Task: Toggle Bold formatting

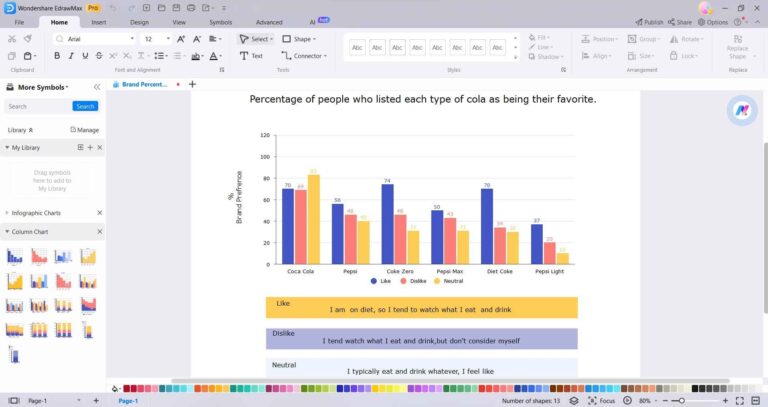Action: click(x=57, y=56)
